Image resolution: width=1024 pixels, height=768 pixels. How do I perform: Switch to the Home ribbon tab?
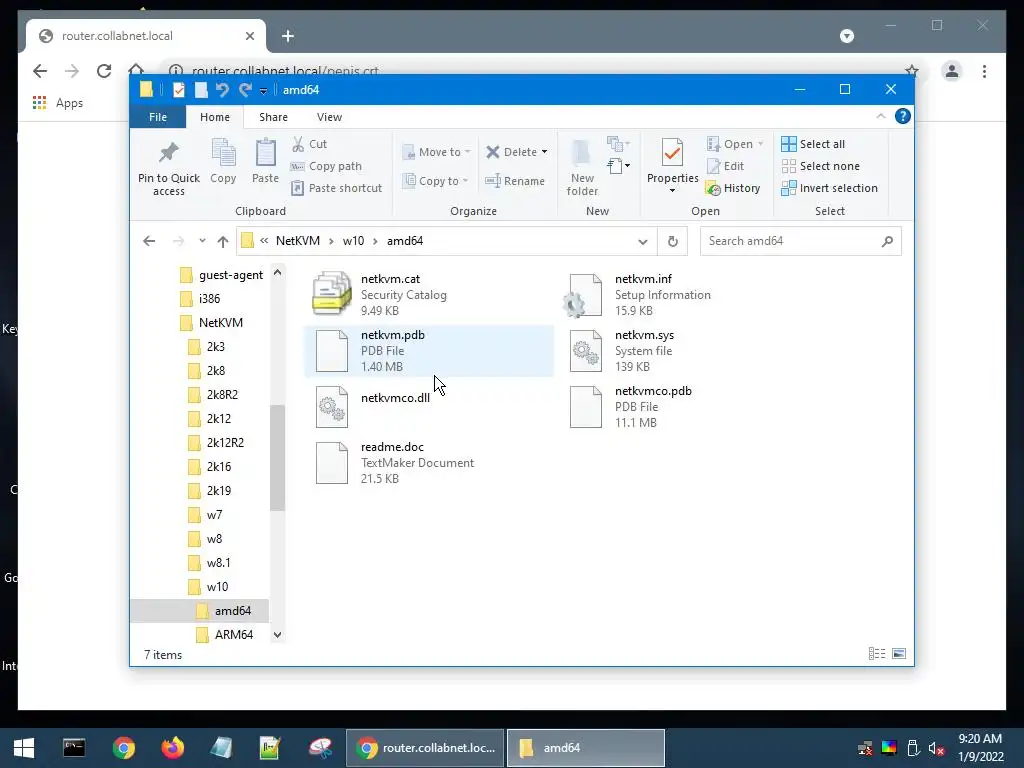point(215,117)
